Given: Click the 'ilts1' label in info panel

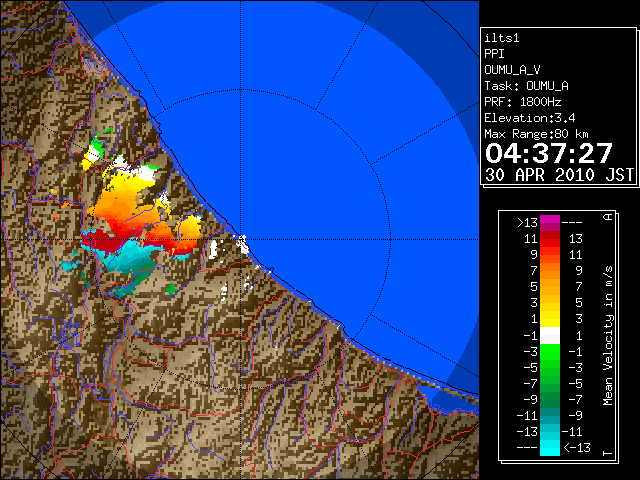Looking at the screenshot, I should pyautogui.click(x=502, y=38).
